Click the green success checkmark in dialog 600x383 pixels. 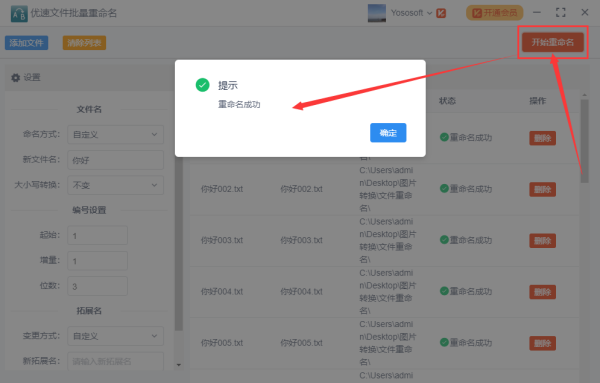coord(202,85)
